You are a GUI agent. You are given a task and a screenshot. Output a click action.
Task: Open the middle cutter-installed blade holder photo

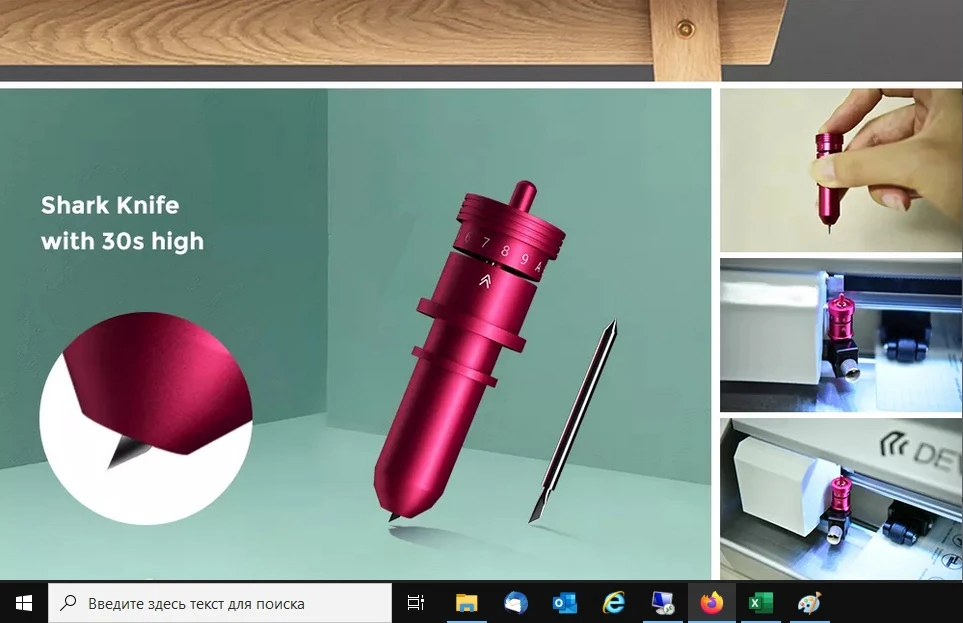[841, 335]
